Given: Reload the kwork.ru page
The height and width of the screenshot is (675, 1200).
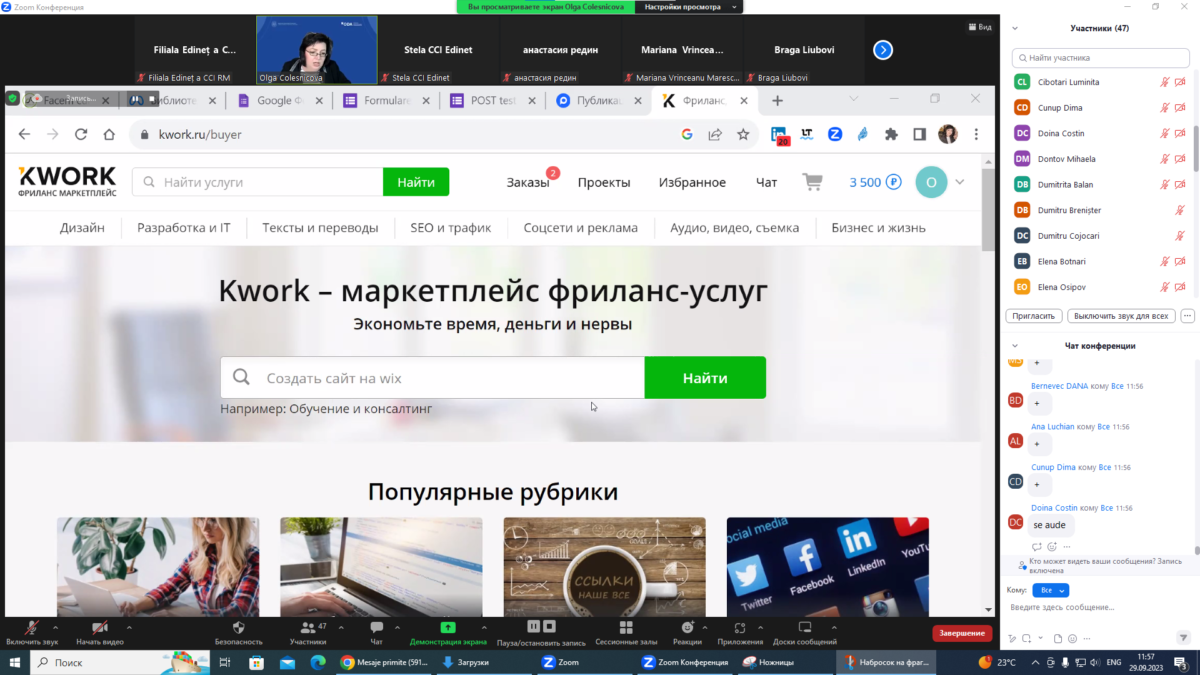Looking at the screenshot, I should [x=81, y=134].
